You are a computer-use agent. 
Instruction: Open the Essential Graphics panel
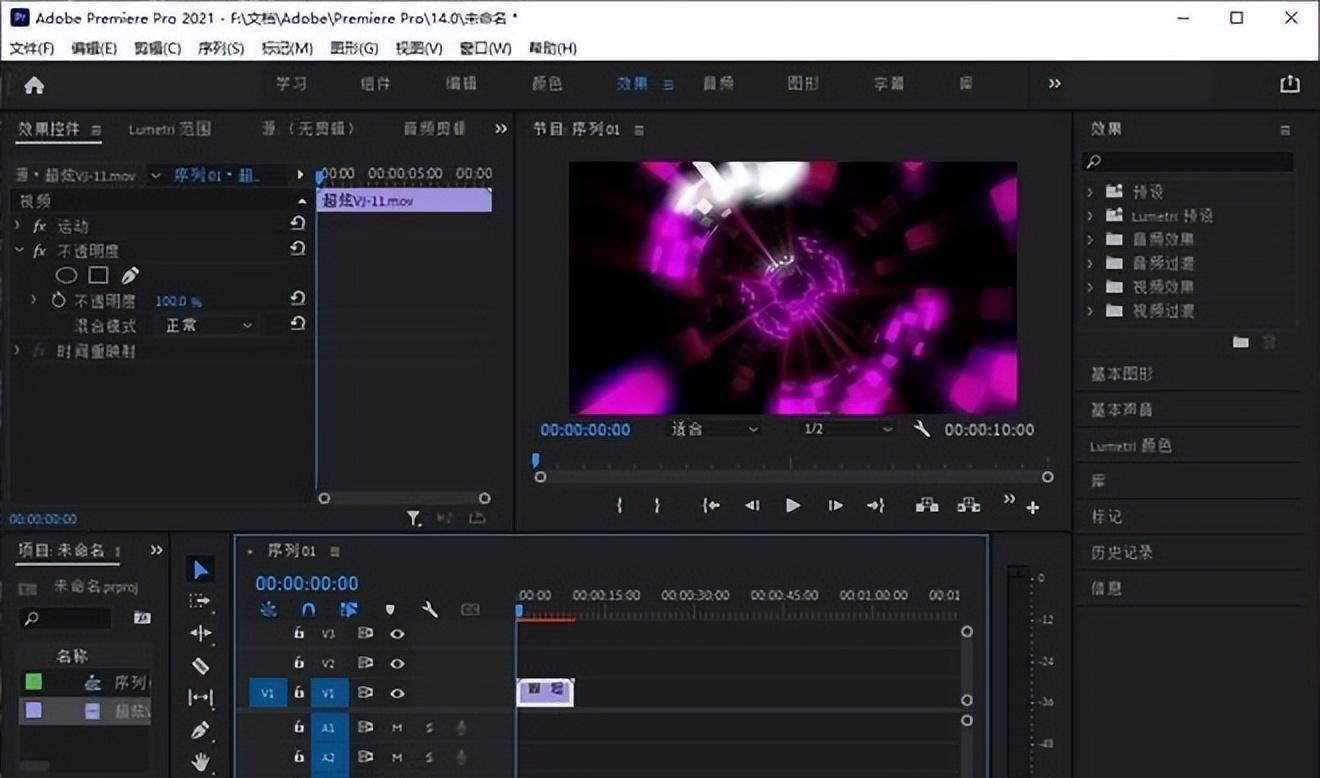coord(1121,374)
